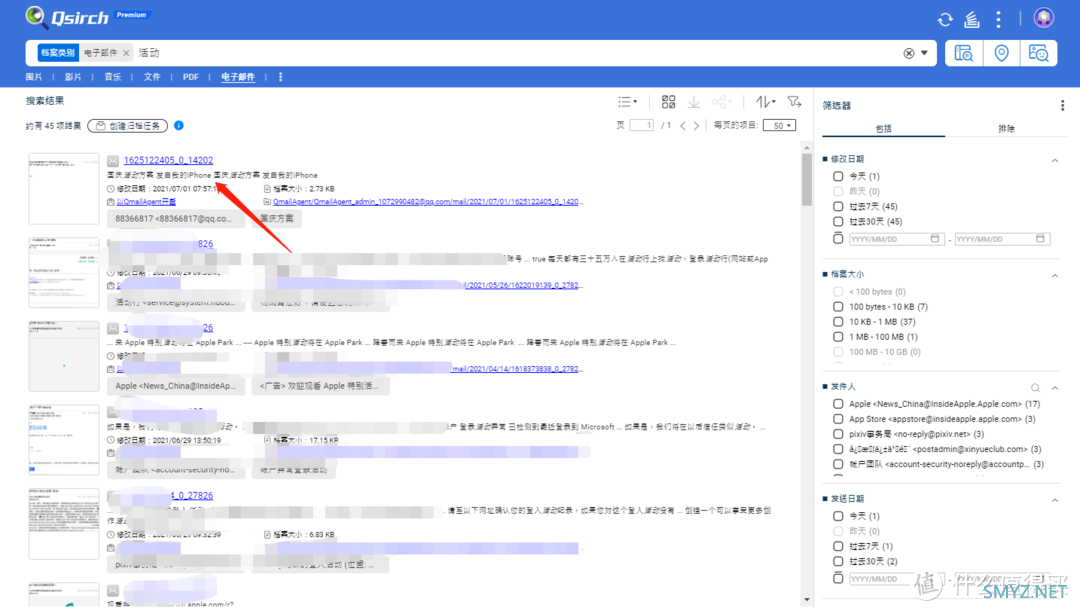Screen dimensions: 1080x611
Task: Collapse the 发送日期 filter section
Action: click(x=1055, y=499)
